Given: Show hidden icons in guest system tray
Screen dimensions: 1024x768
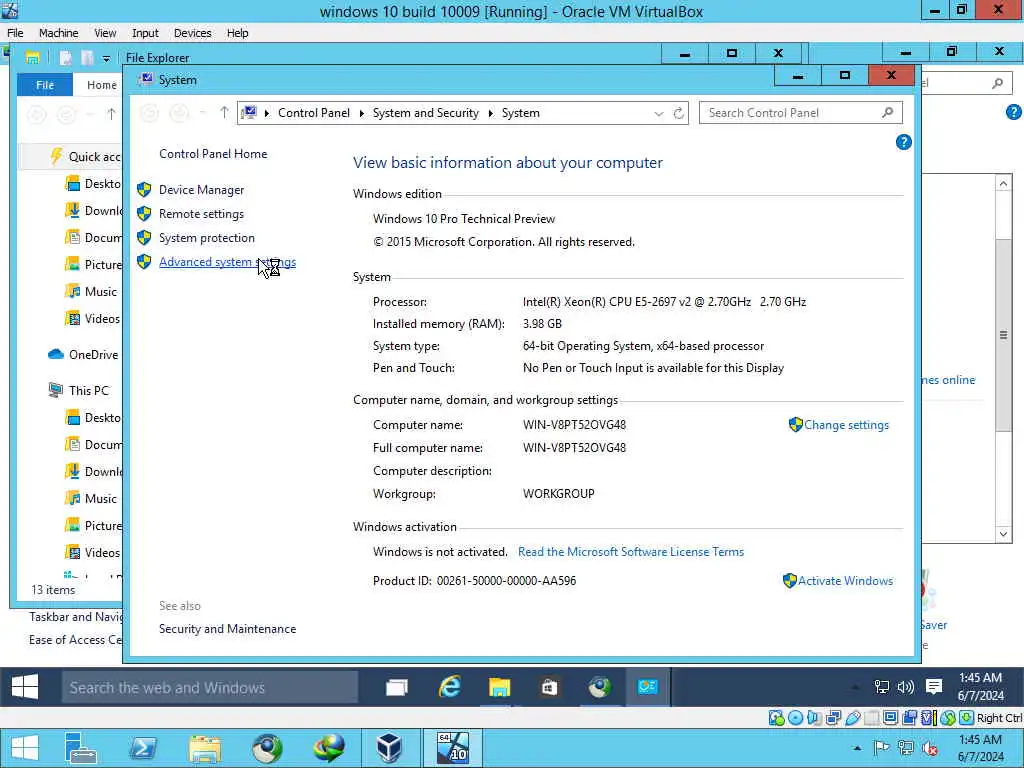Looking at the screenshot, I should [856, 687].
